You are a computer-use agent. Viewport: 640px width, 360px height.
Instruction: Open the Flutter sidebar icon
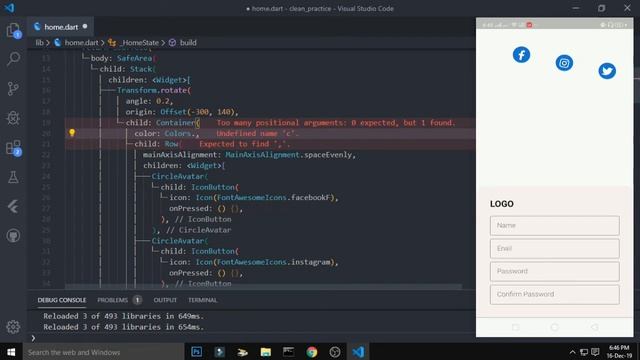click(x=13, y=207)
